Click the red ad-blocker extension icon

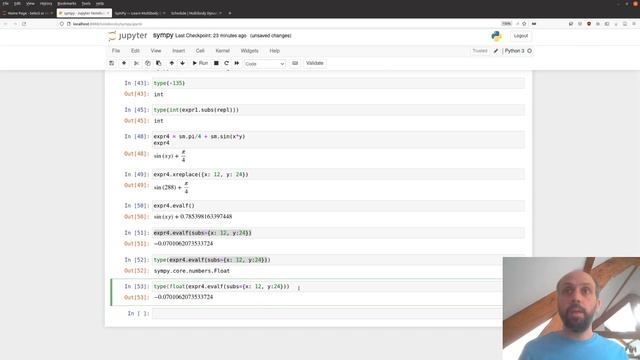(589, 24)
